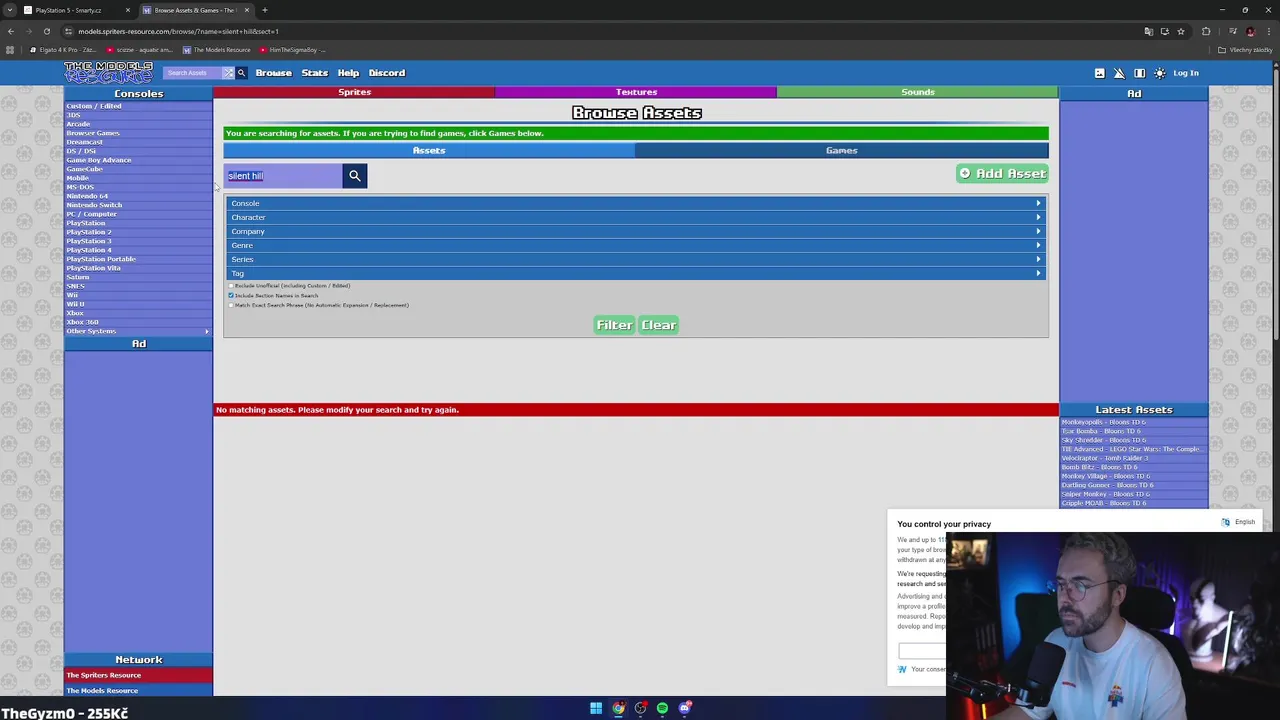Open the Help menu item
Viewport: 1280px width, 720px height.
coord(348,73)
